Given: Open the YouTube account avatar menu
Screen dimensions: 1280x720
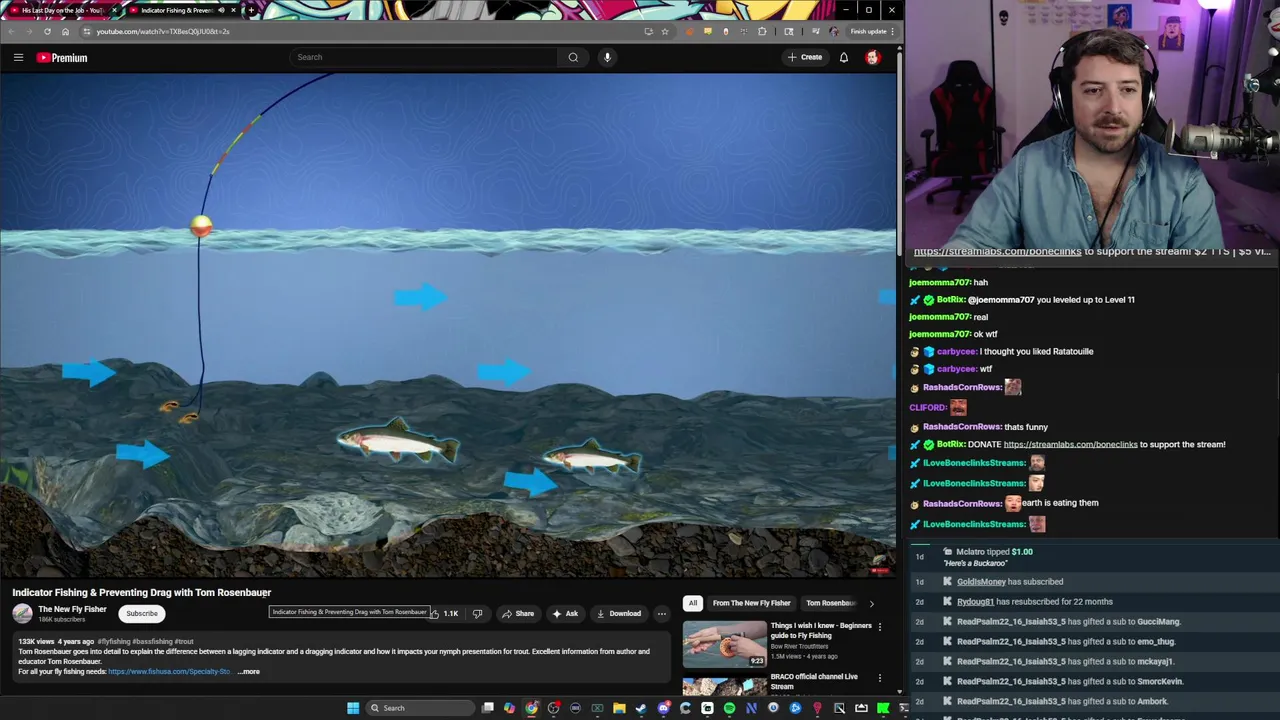Looking at the screenshot, I should point(873,57).
